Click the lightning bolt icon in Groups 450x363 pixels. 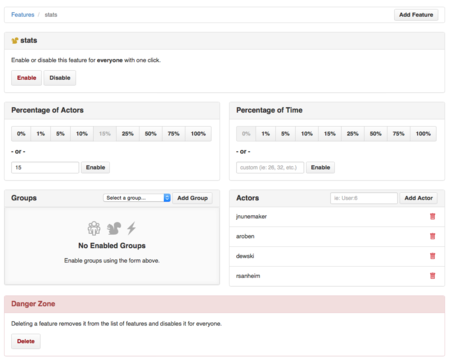click(131, 228)
